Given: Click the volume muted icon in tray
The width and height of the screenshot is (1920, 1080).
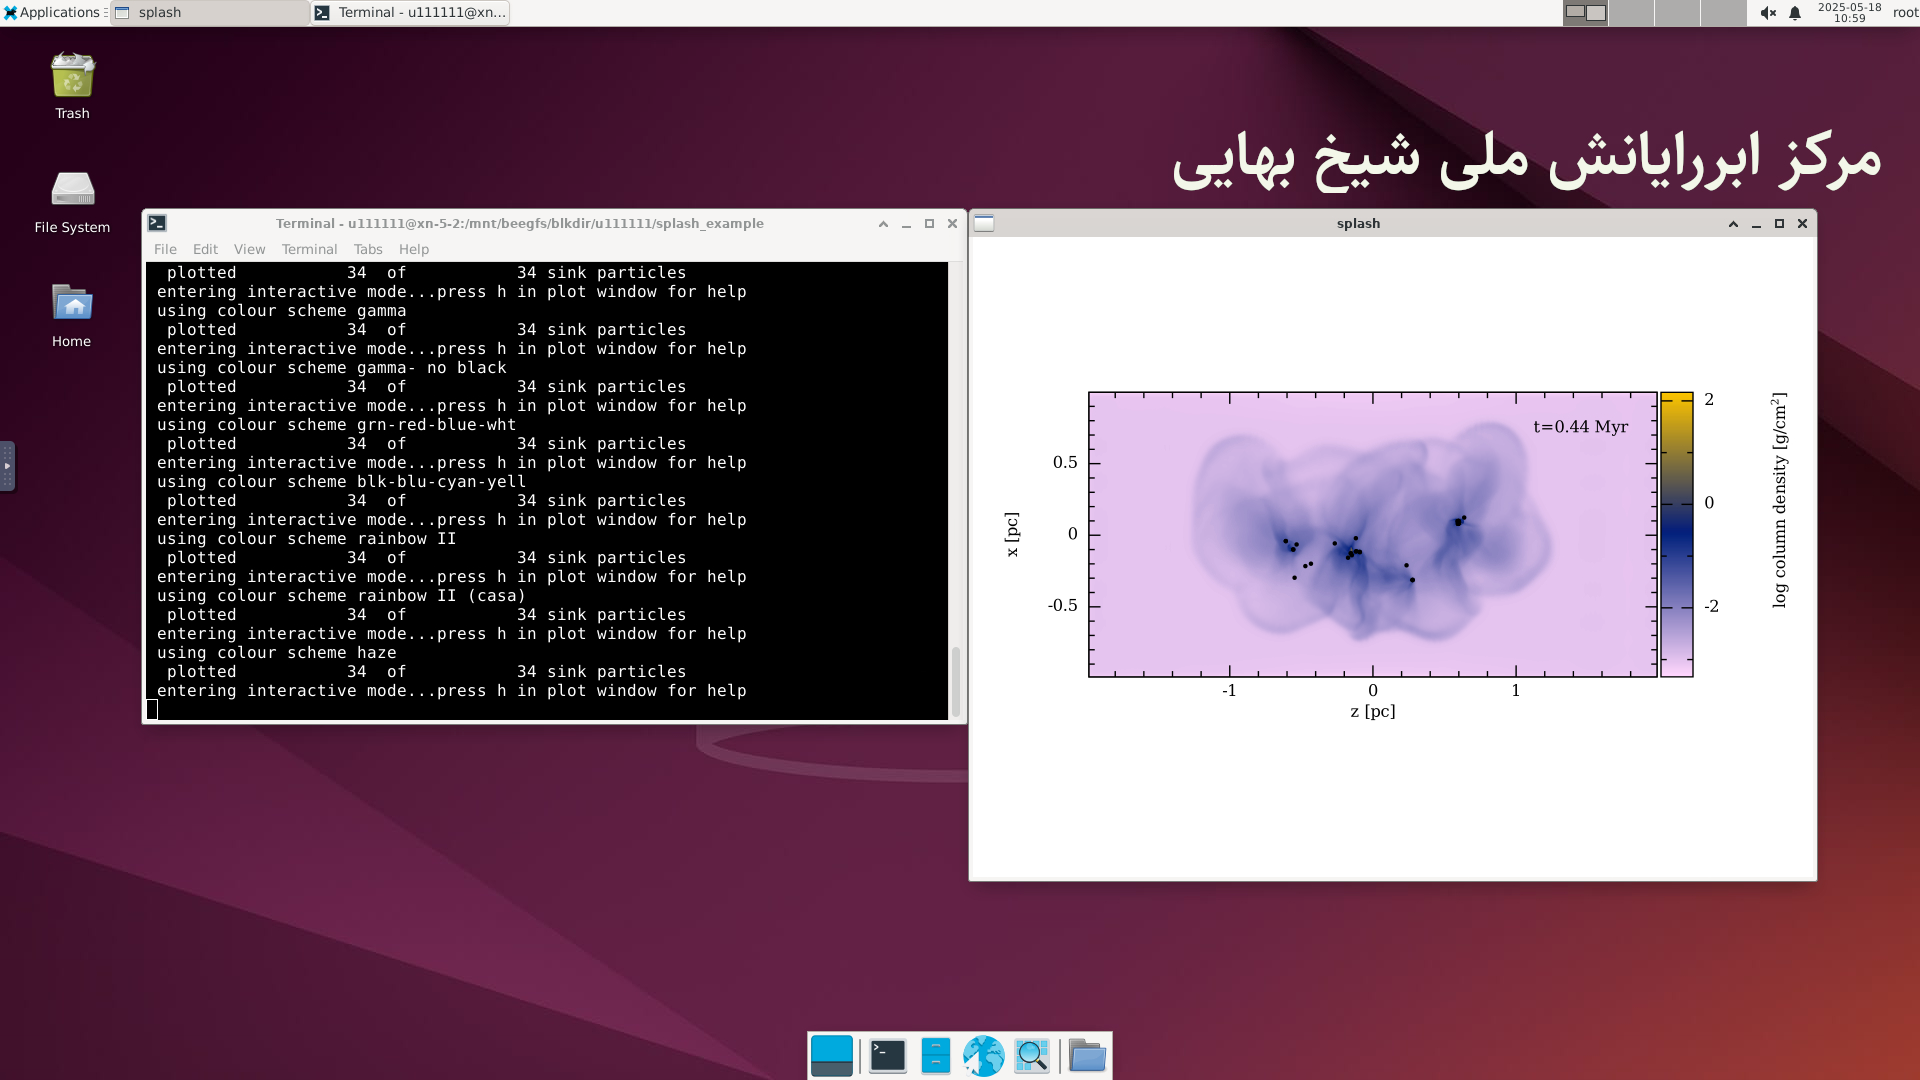Looking at the screenshot, I should pyautogui.click(x=1768, y=13).
